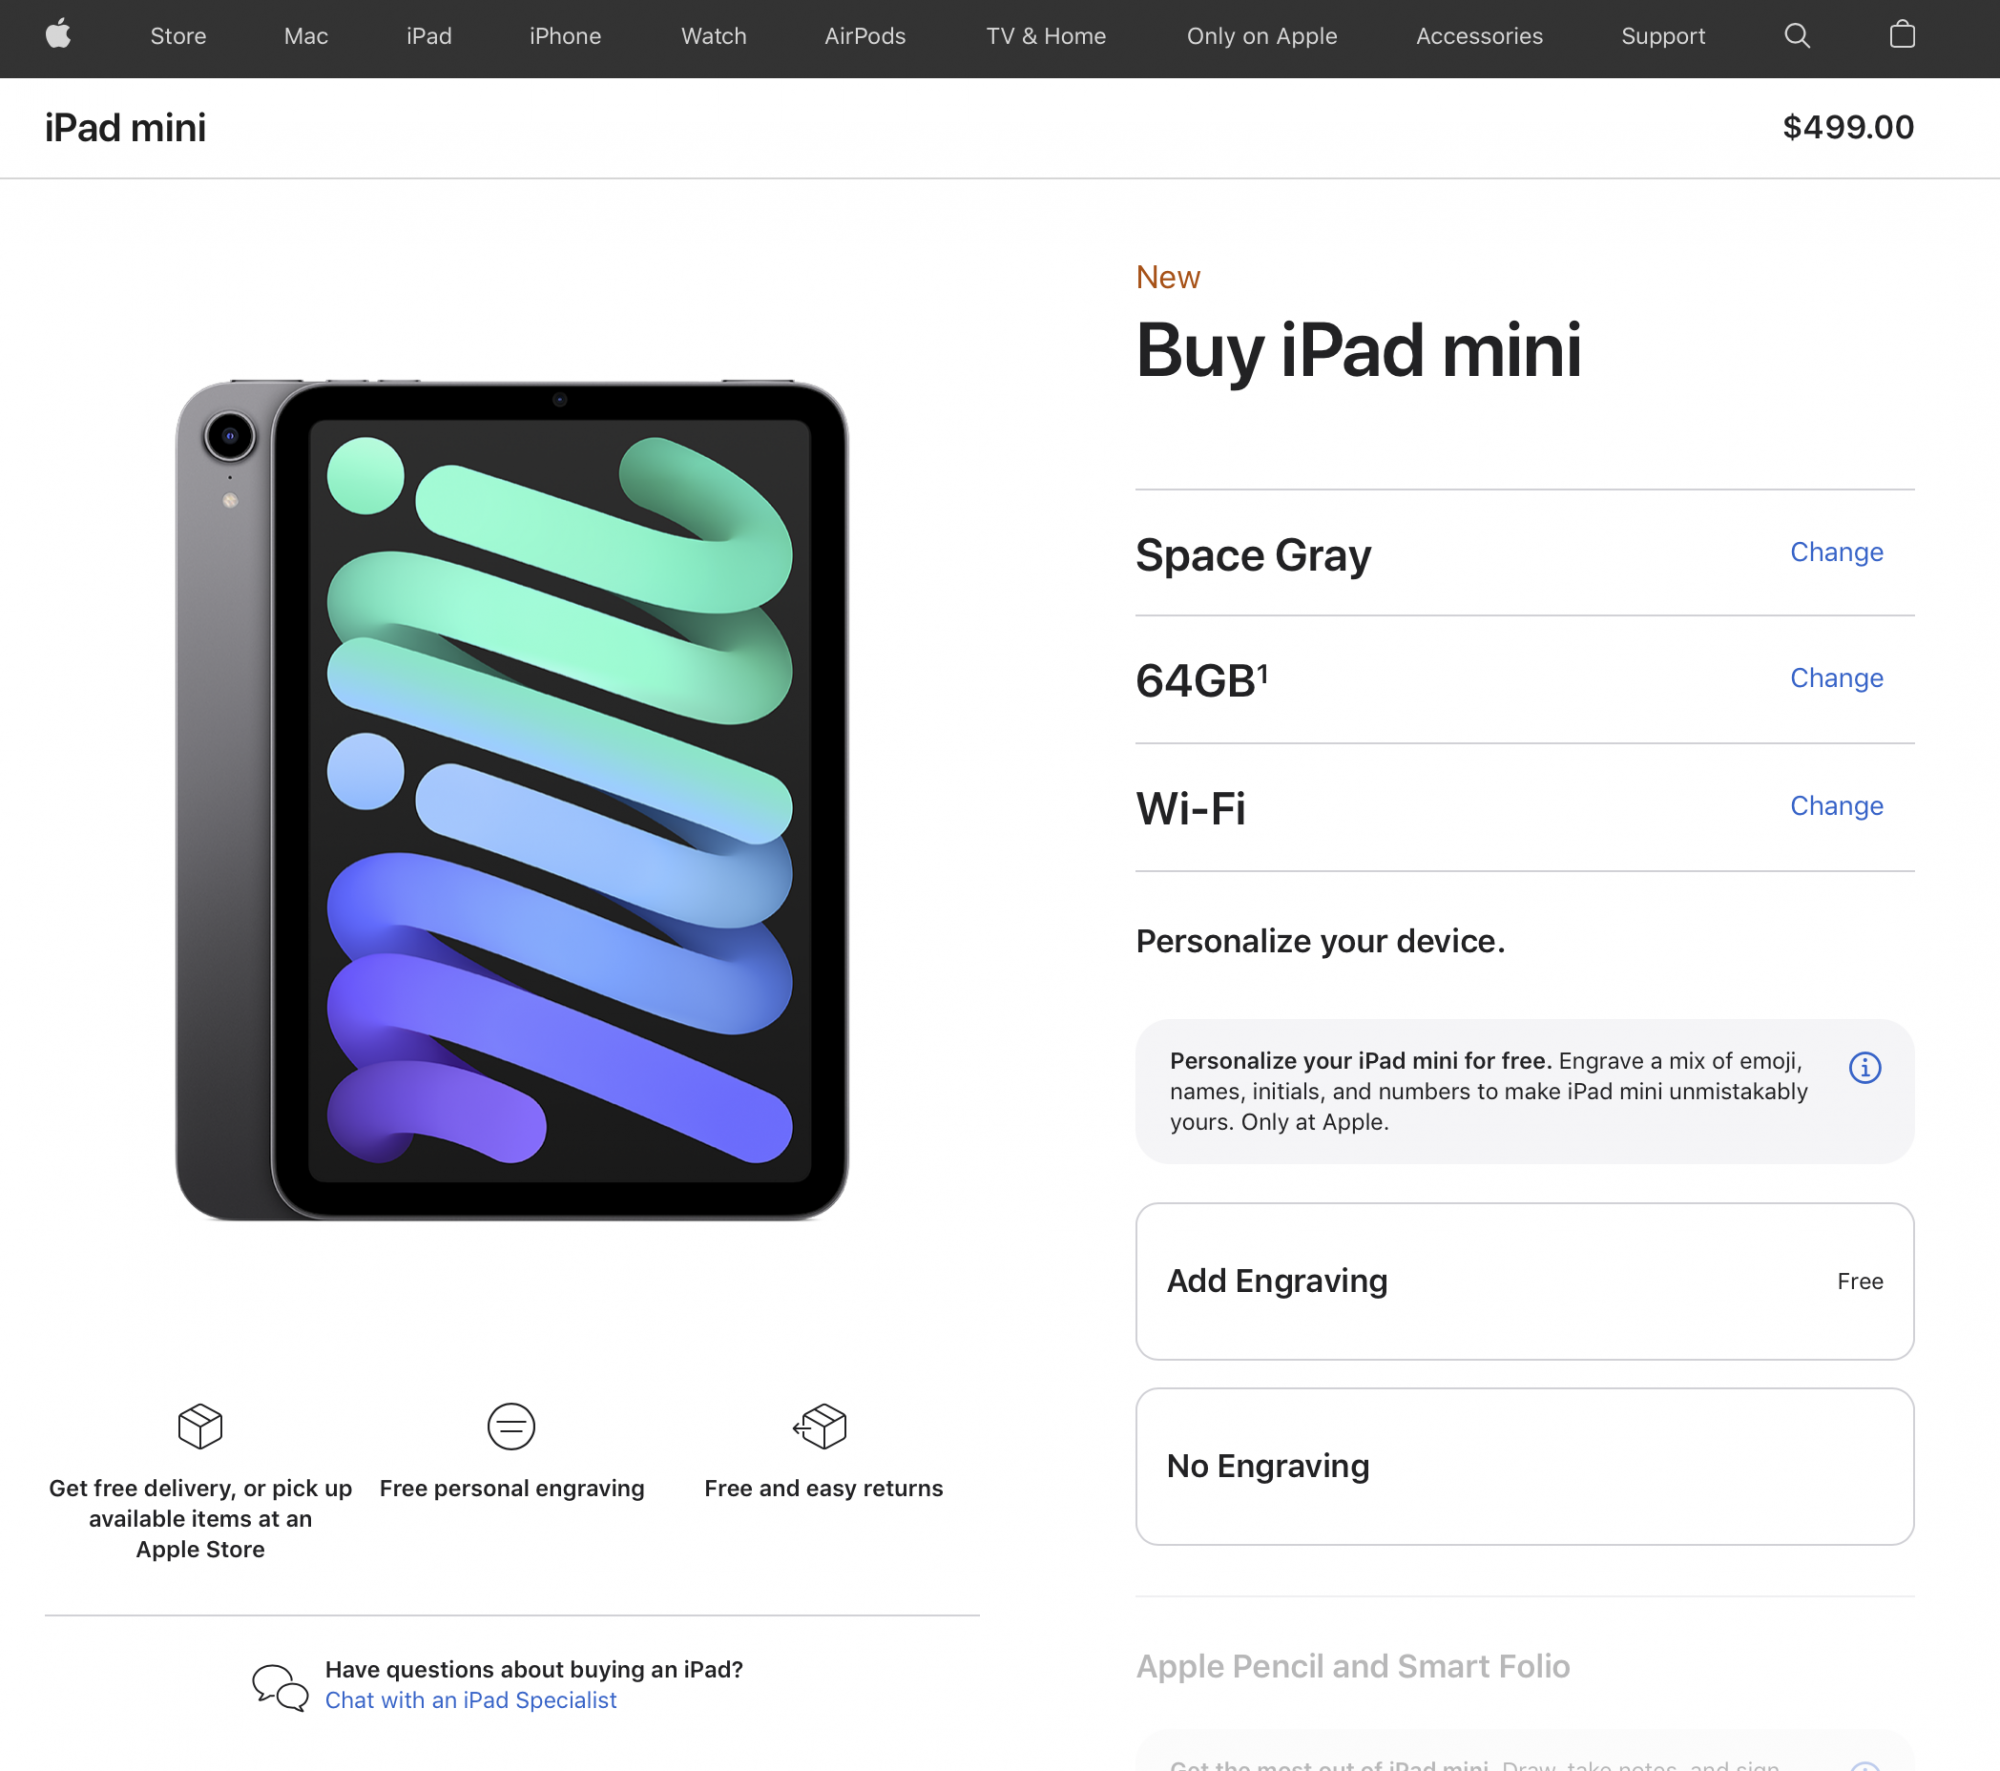2000x1771 pixels.
Task: Open the Only on Apple menu
Action: (x=1262, y=36)
